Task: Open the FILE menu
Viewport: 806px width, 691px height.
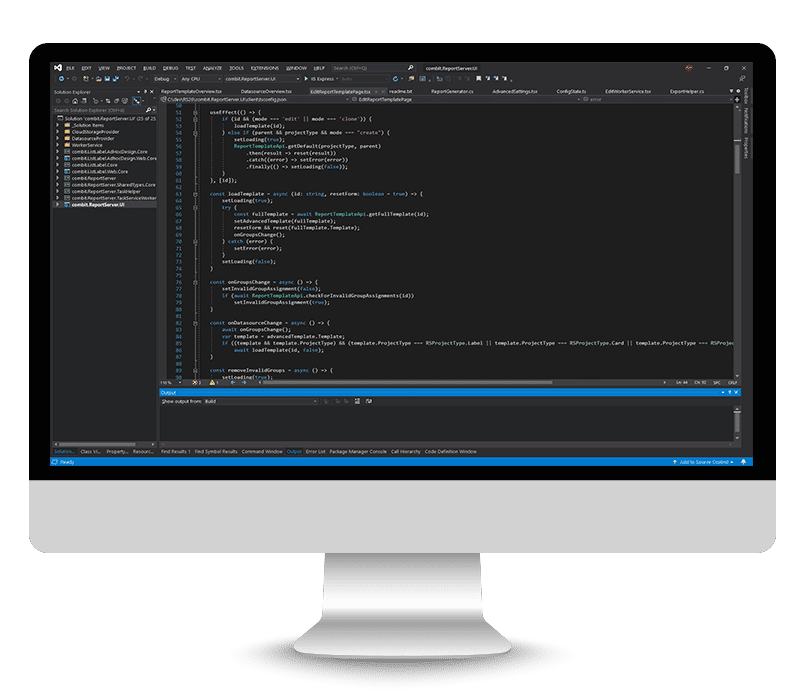Action: click(x=70, y=68)
